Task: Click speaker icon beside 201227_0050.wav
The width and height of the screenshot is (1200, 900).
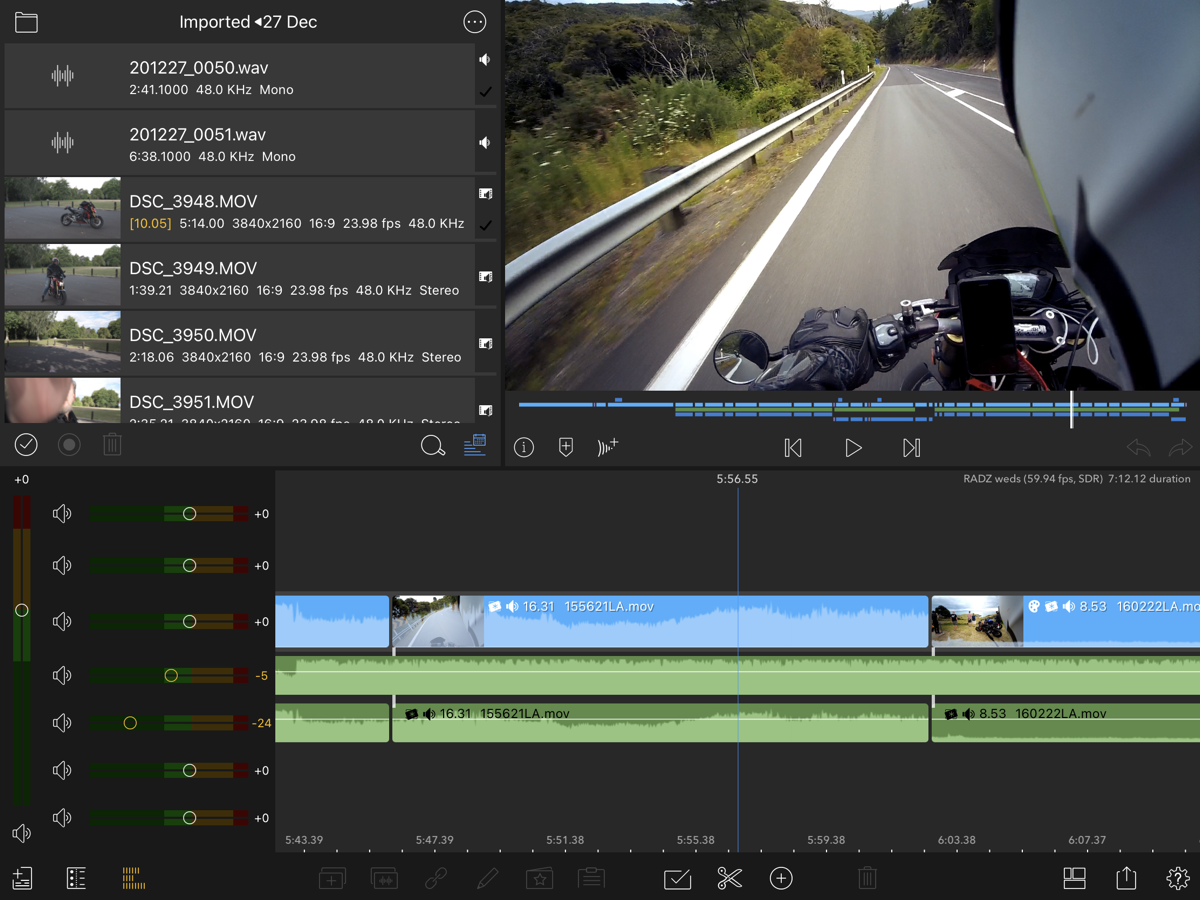Action: (x=485, y=60)
